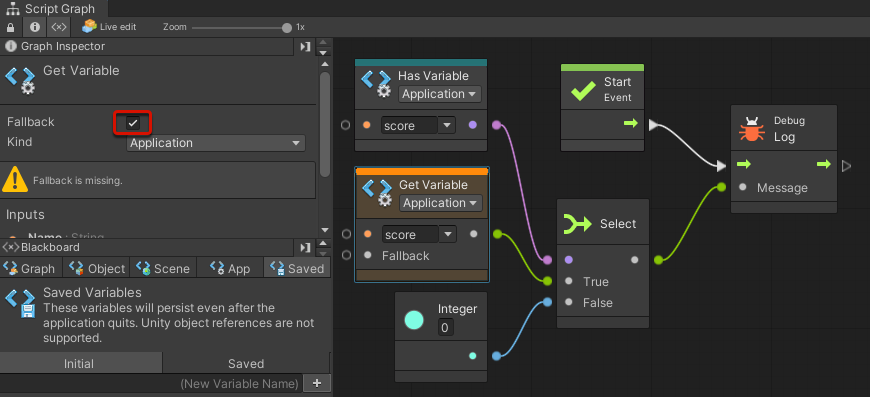The image size is (870, 397).
Task: Click the Get Variable node icon
Action: point(378,193)
